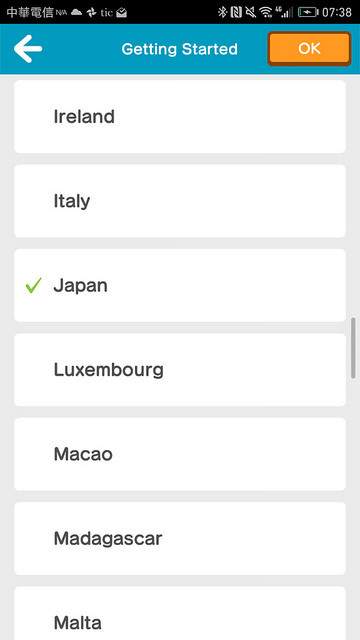Tap the Wi-Fi signal icon

(x=266, y=12)
